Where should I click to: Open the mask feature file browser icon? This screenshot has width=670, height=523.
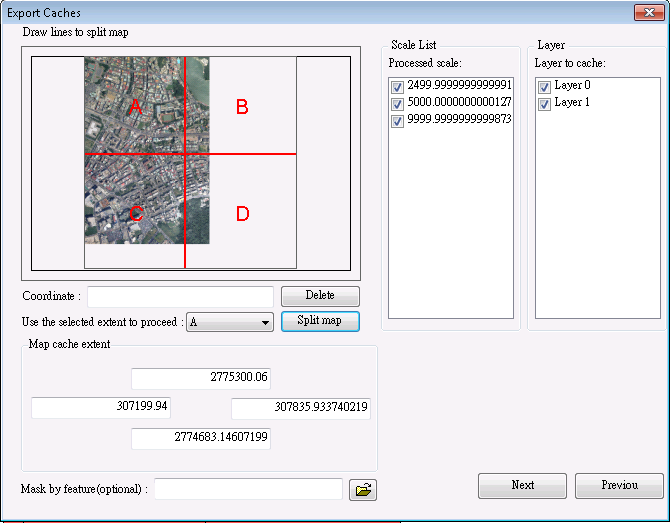coord(363,490)
